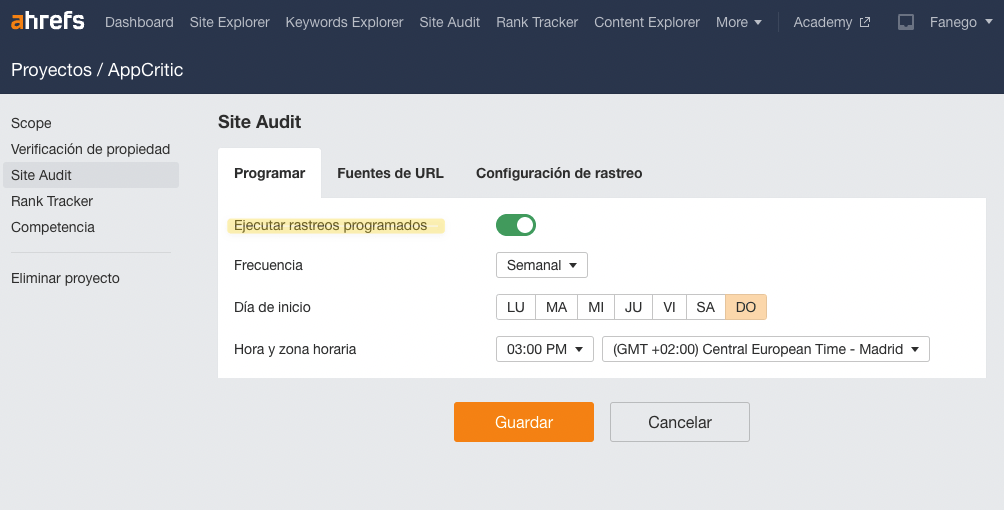Viewport: 1004px width, 510px height.
Task: Open Site Explorer in top navigation
Action: [229, 22]
